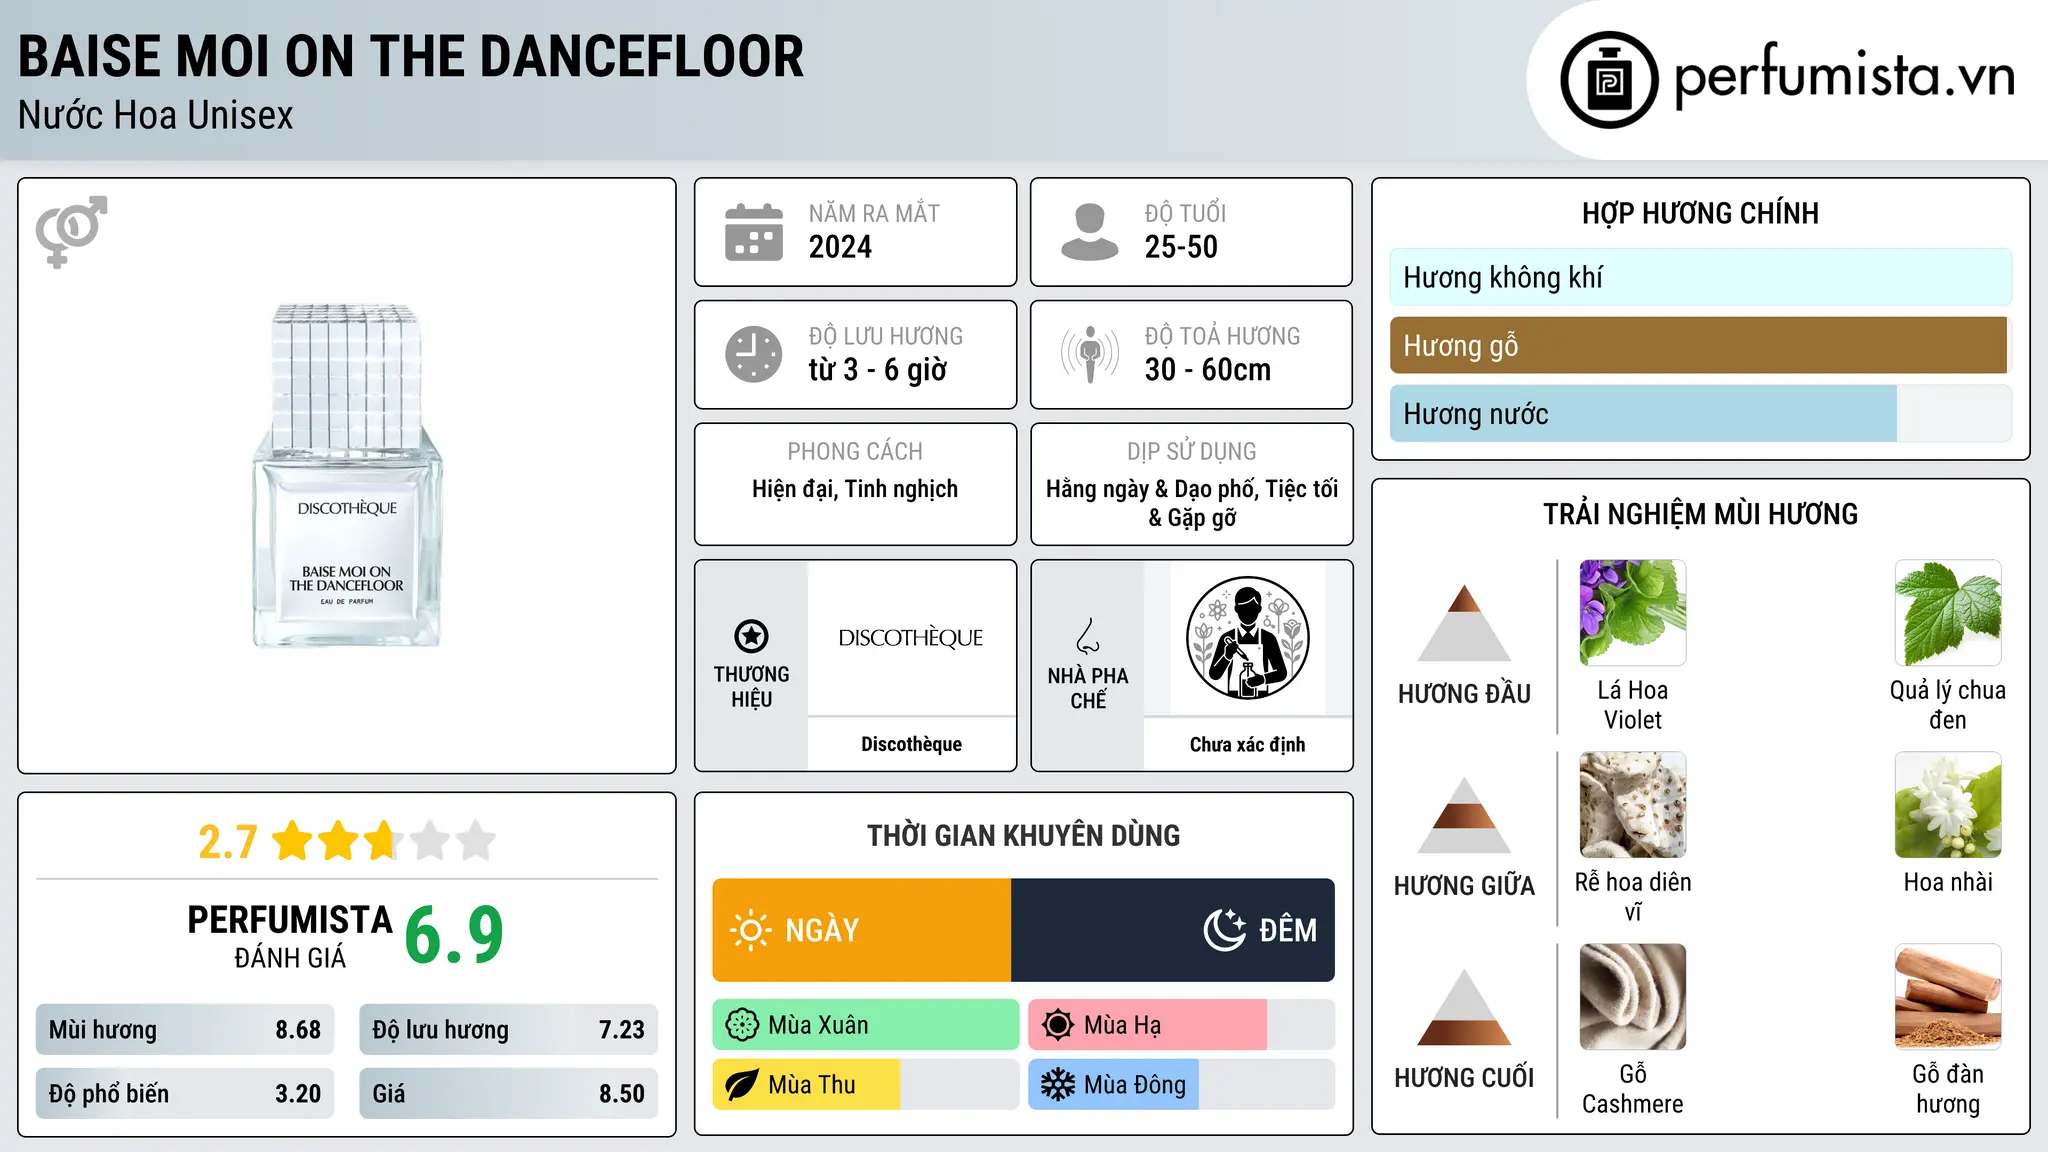This screenshot has width=2048, height=1152.
Task: Open the Gỗ Cashmere note image
Action: point(1633,997)
